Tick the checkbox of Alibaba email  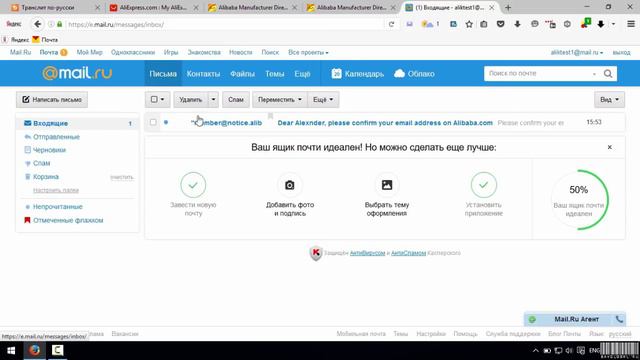(x=153, y=122)
